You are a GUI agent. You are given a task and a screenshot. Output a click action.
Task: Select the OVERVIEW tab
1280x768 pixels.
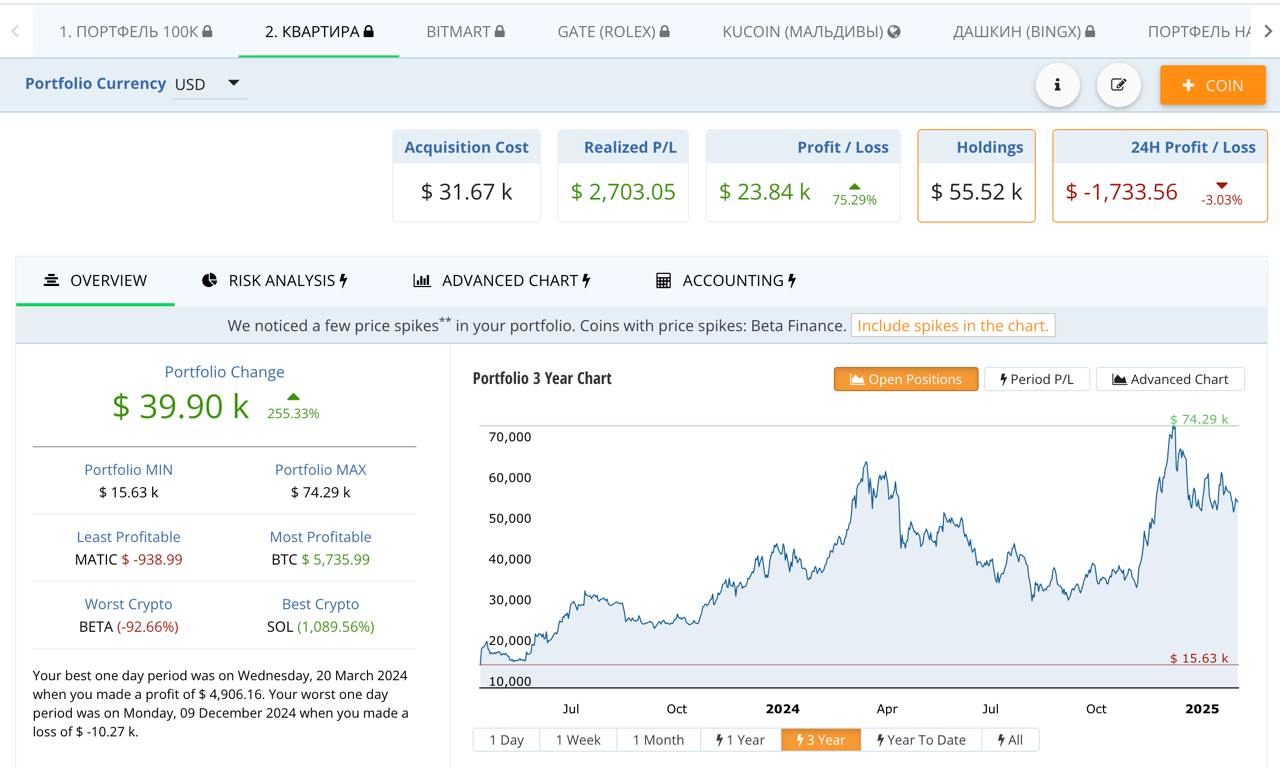coord(95,281)
